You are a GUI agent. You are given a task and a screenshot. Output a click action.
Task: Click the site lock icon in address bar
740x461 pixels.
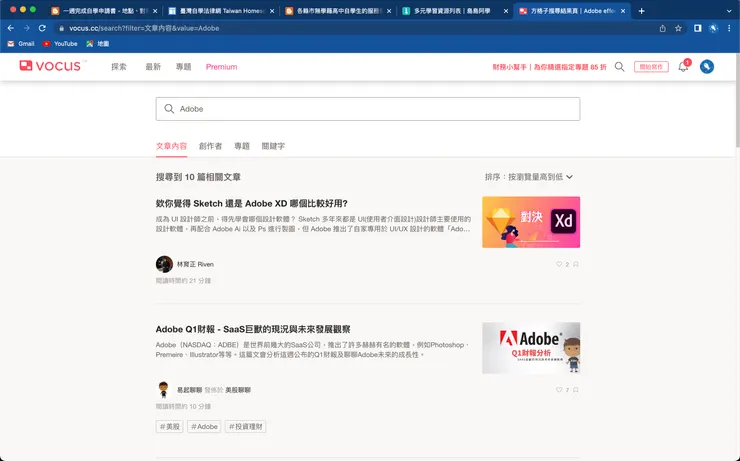pyautogui.click(x=61, y=28)
